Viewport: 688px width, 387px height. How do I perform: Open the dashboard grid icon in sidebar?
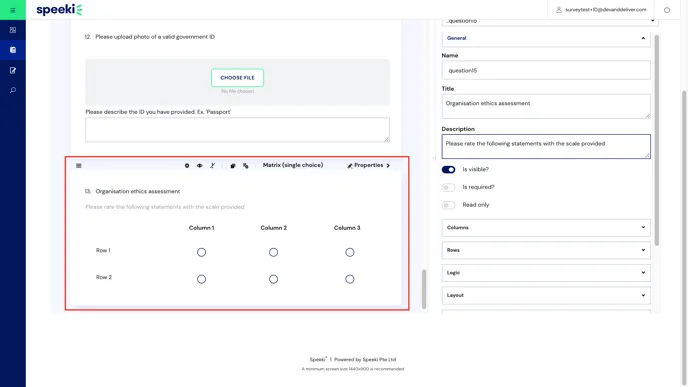tap(13, 30)
